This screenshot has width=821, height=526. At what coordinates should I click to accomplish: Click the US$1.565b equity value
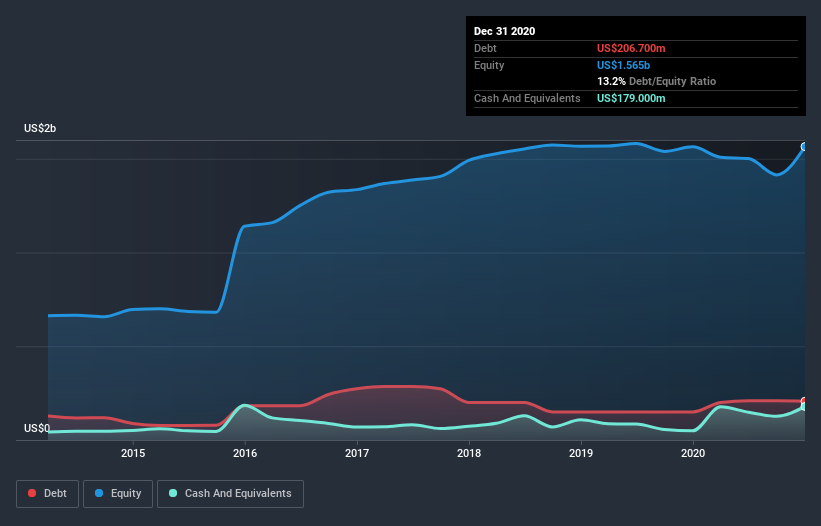pyautogui.click(x=623, y=65)
